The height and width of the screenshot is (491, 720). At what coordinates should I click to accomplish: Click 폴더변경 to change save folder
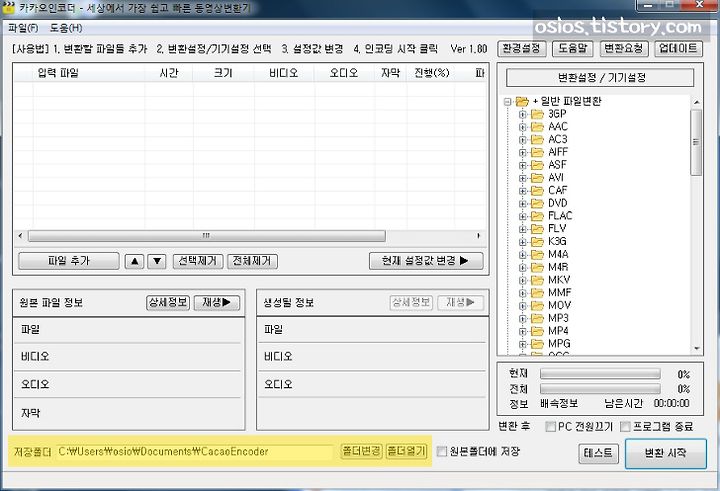click(361, 451)
